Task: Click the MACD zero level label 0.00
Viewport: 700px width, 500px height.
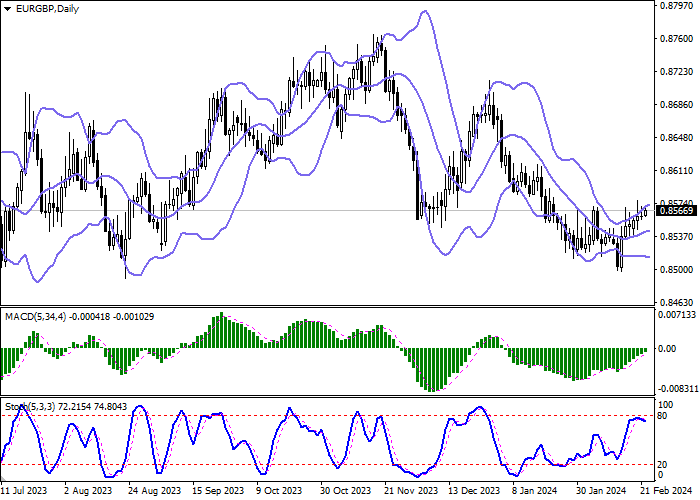Action: point(667,349)
